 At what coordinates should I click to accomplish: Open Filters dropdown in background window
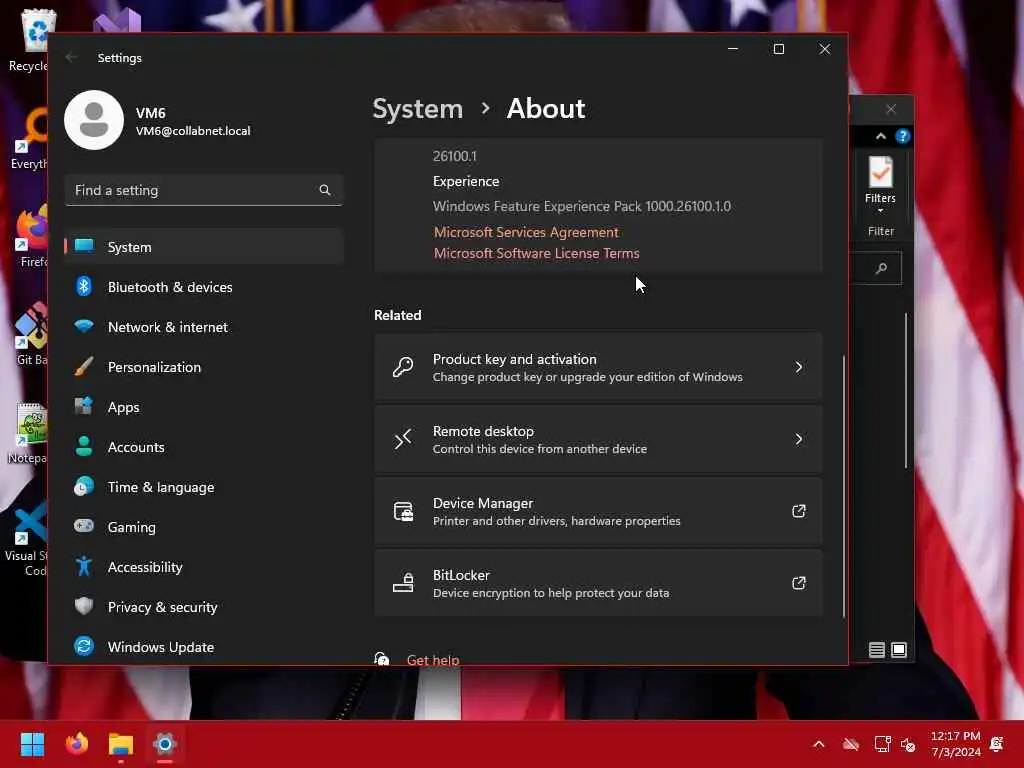(x=880, y=186)
